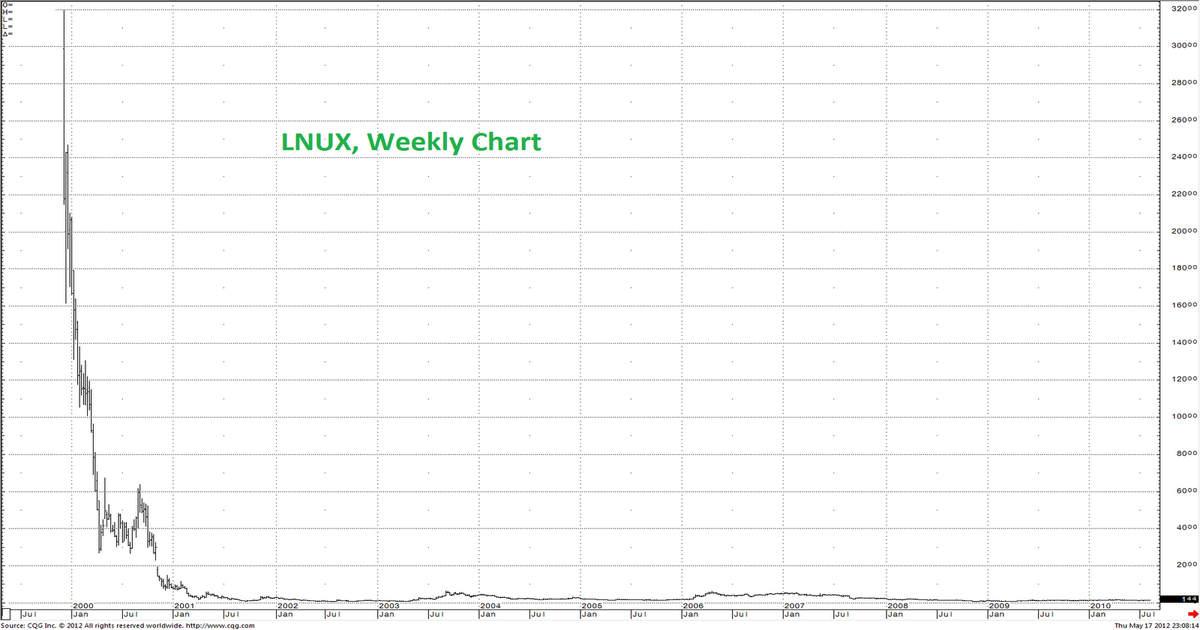
Task: Select the LNUX, Weekly Chart title
Action: point(410,142)
